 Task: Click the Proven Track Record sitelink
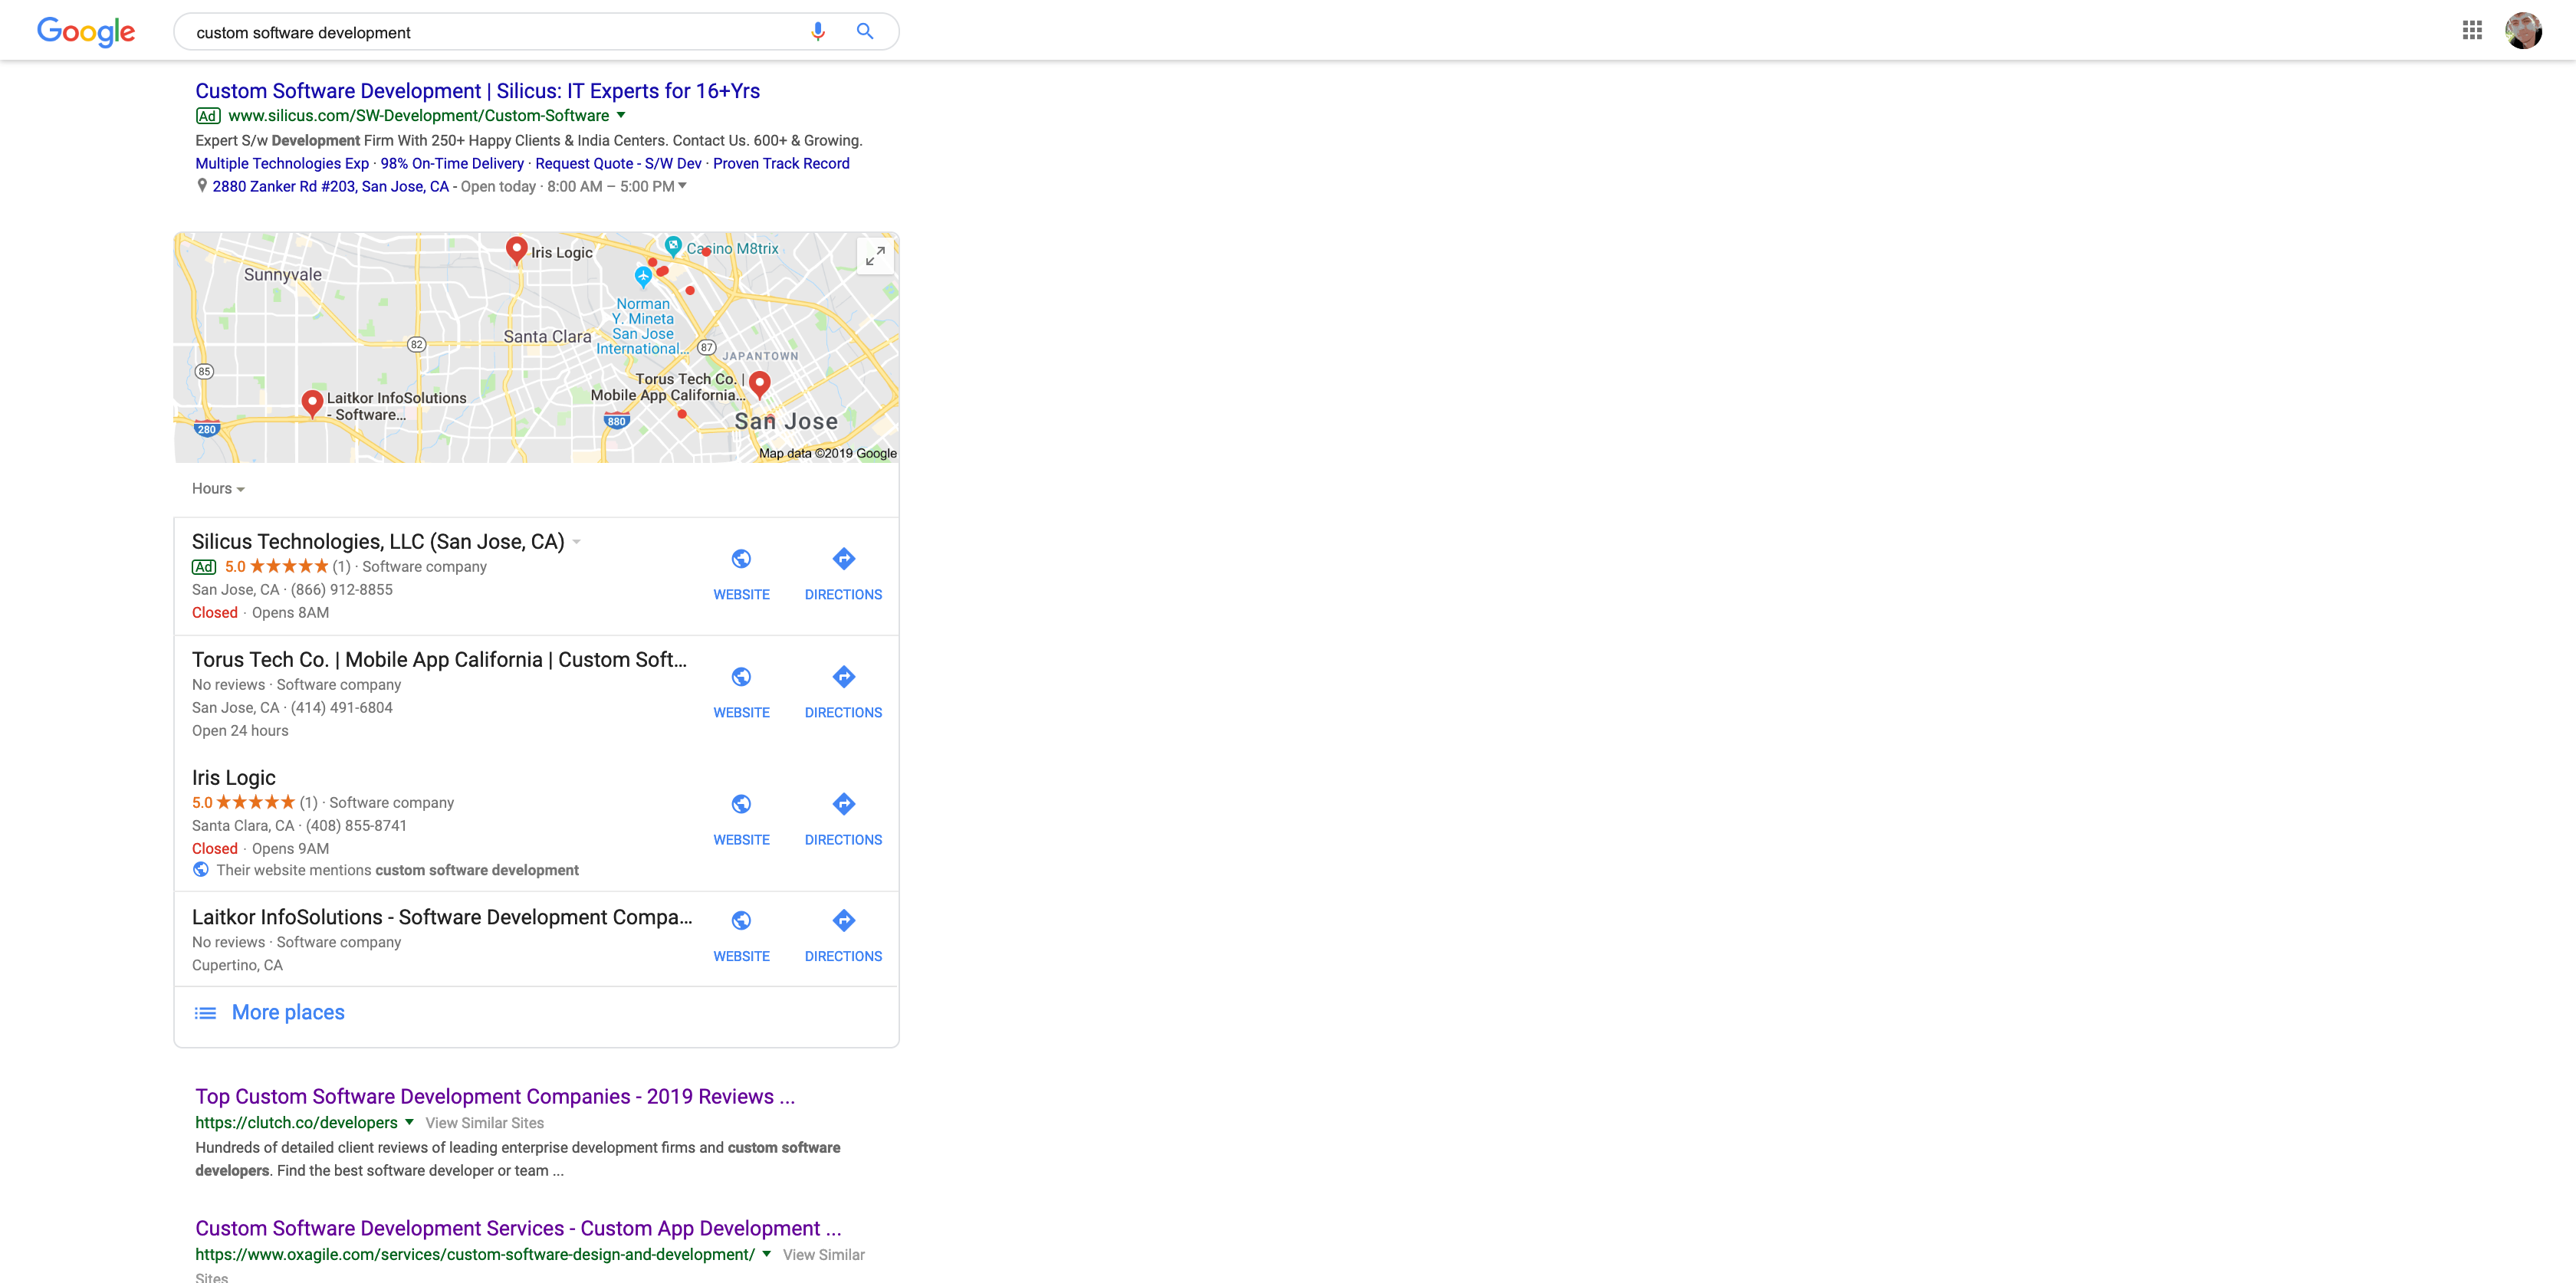click(x=781, y=163)
